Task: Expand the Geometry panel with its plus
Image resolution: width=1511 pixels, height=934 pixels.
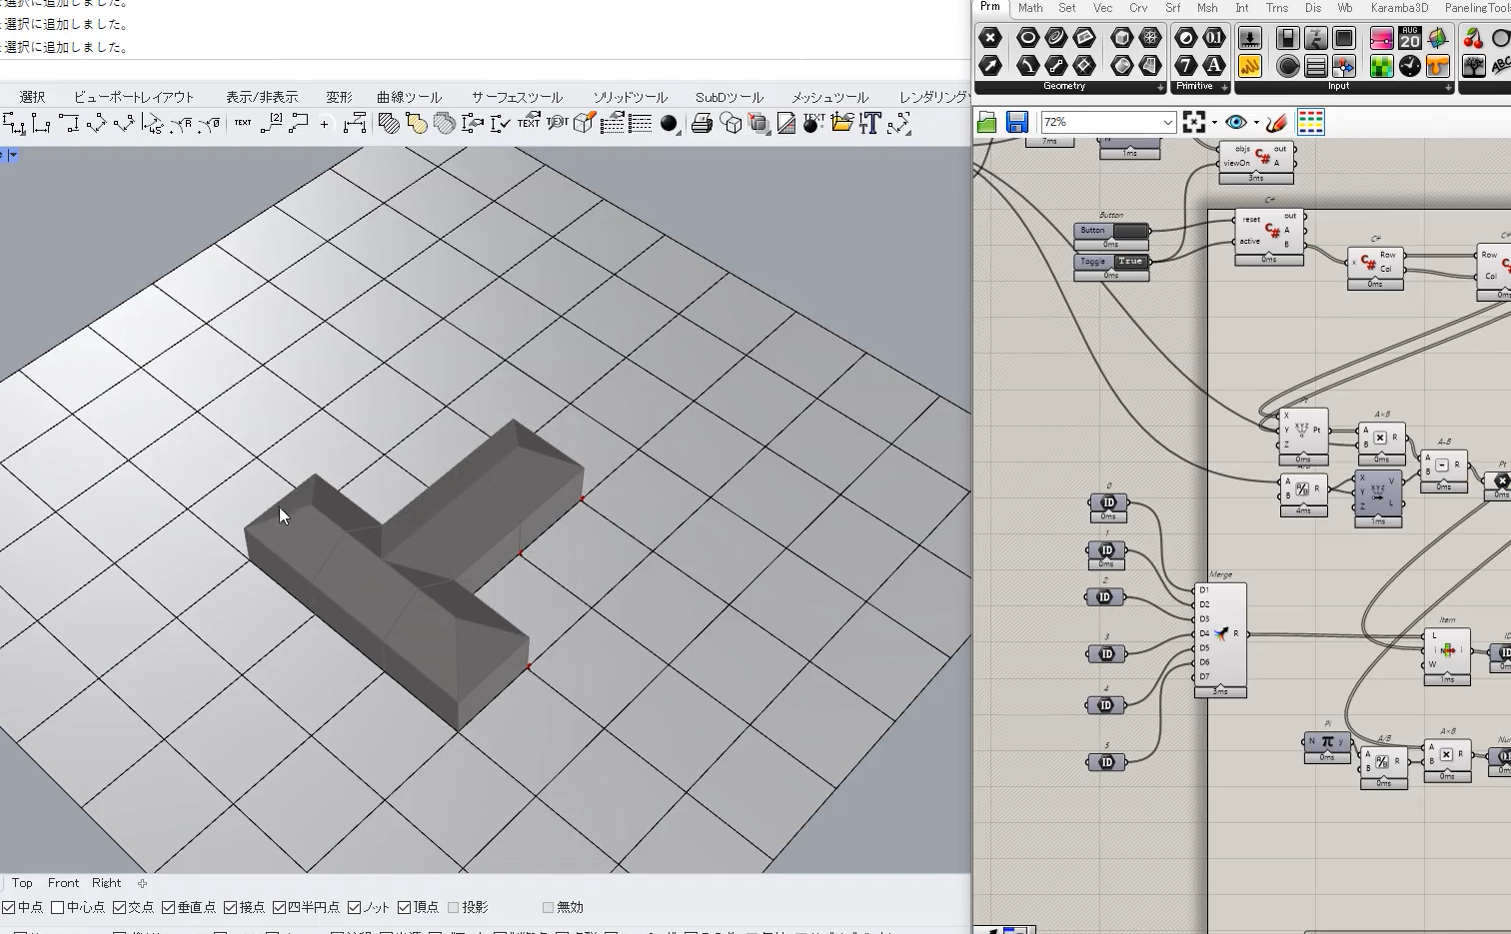Action: (x=1160, y=87)
